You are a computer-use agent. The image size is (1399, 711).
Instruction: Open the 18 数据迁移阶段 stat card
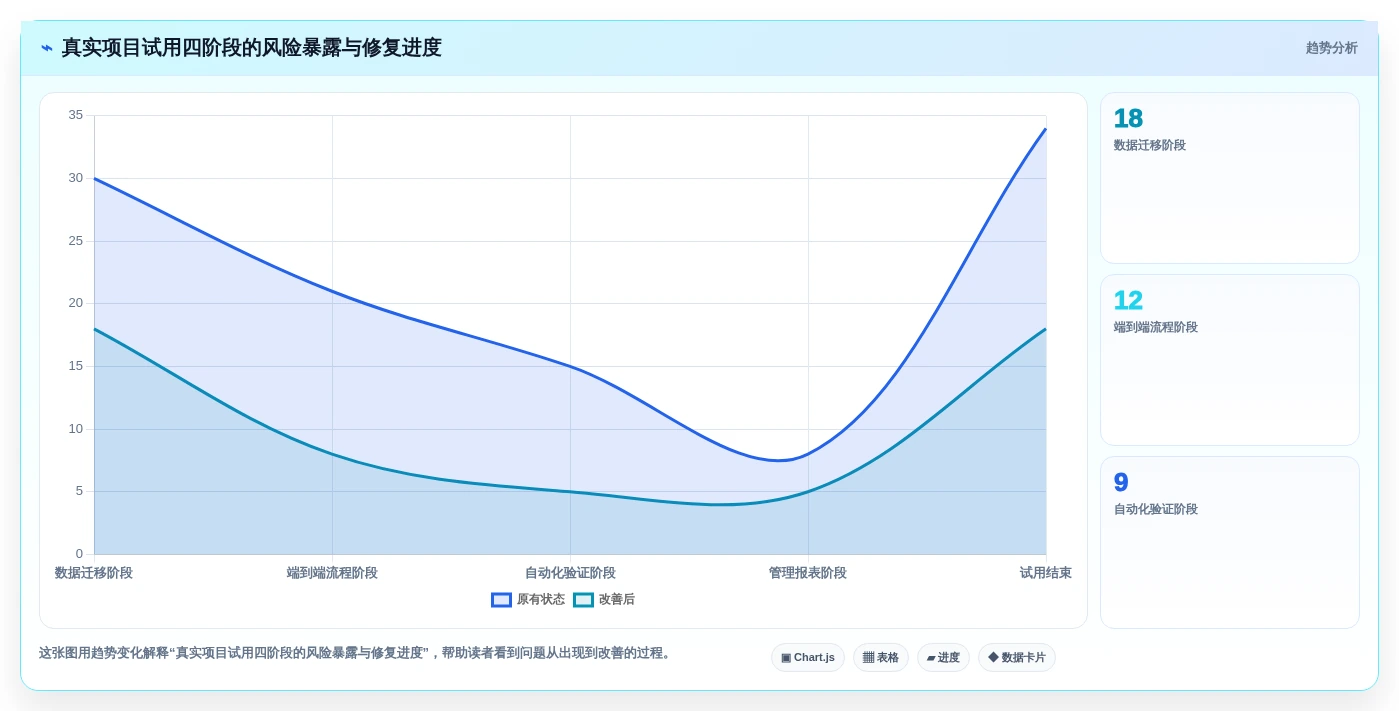coord(1230,178)
